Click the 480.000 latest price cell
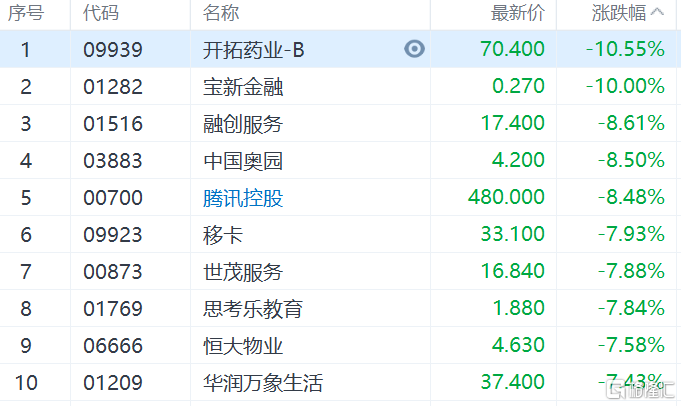The image size is (681, 406). pyautogui.click(x=506, y=198)
